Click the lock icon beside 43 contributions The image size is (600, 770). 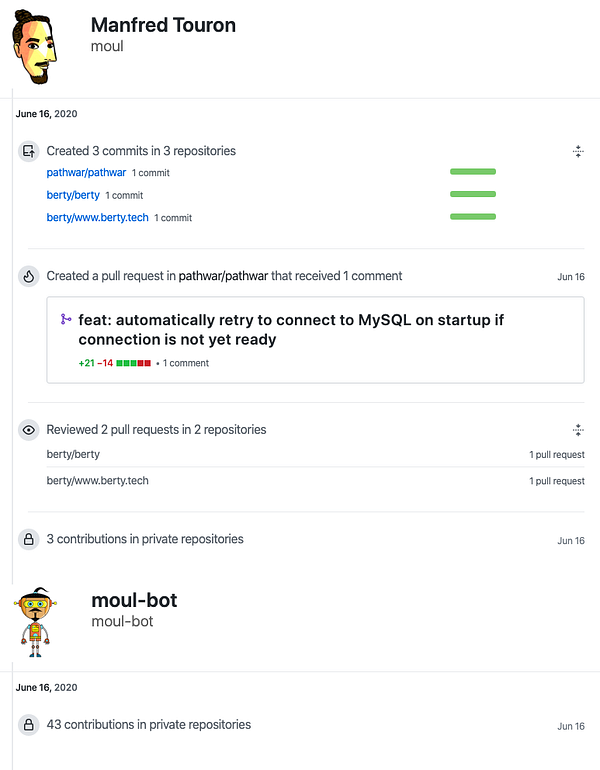click(x=29, y=725)
